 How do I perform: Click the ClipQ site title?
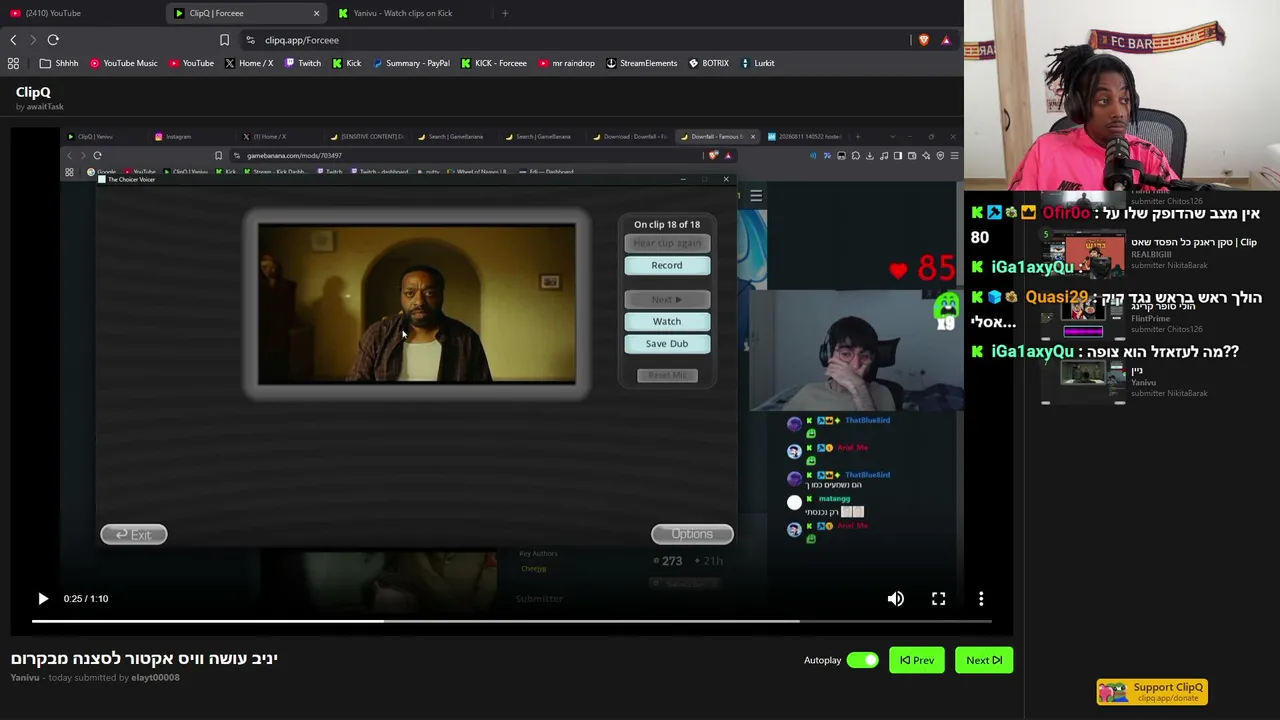(33, 92)
